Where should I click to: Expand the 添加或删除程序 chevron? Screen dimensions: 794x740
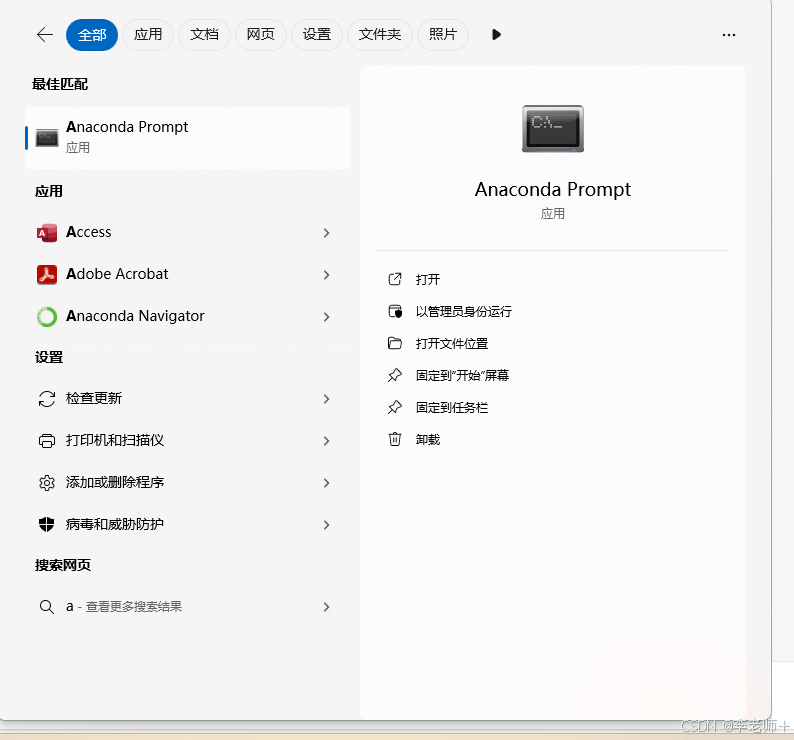(327, 483)
